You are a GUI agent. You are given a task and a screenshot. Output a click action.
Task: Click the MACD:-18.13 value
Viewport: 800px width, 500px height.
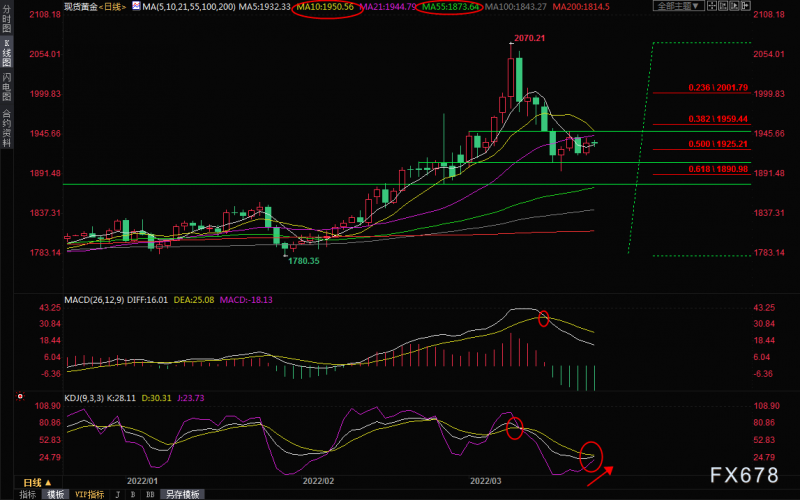246,299
